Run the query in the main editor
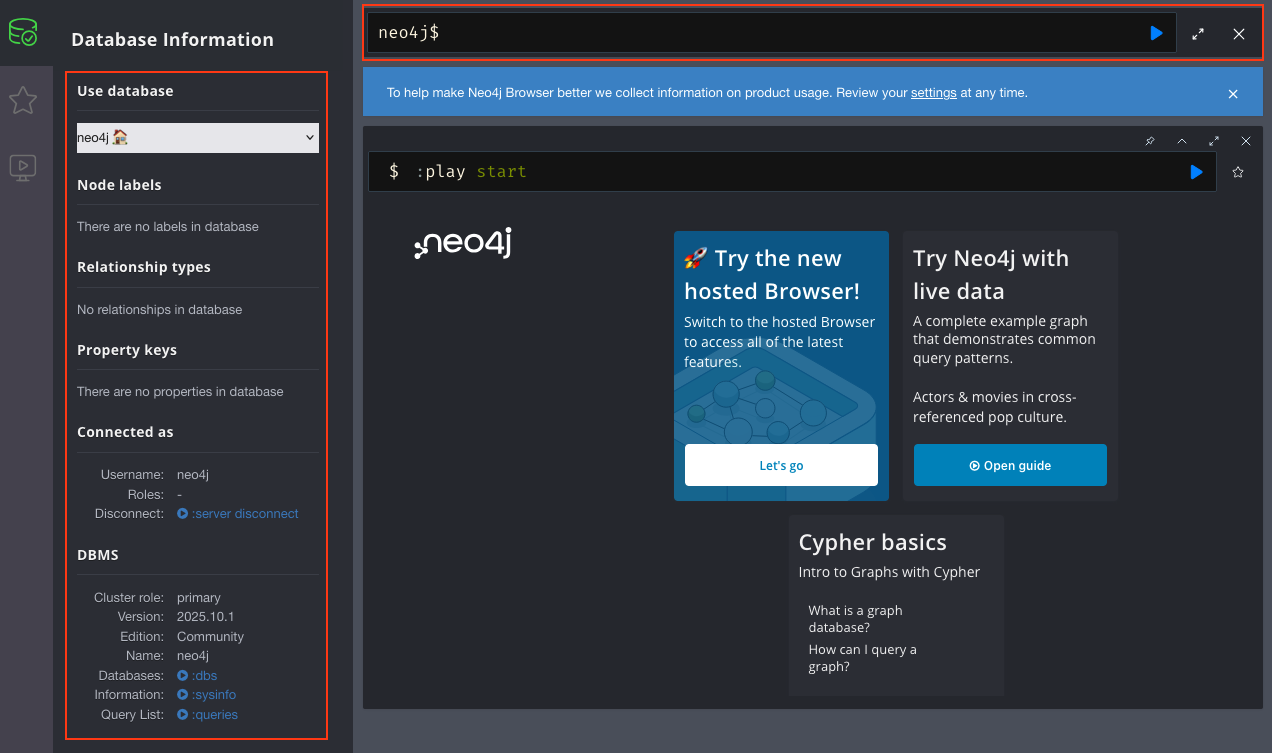1272x753 pixels. pos(1156,33)
